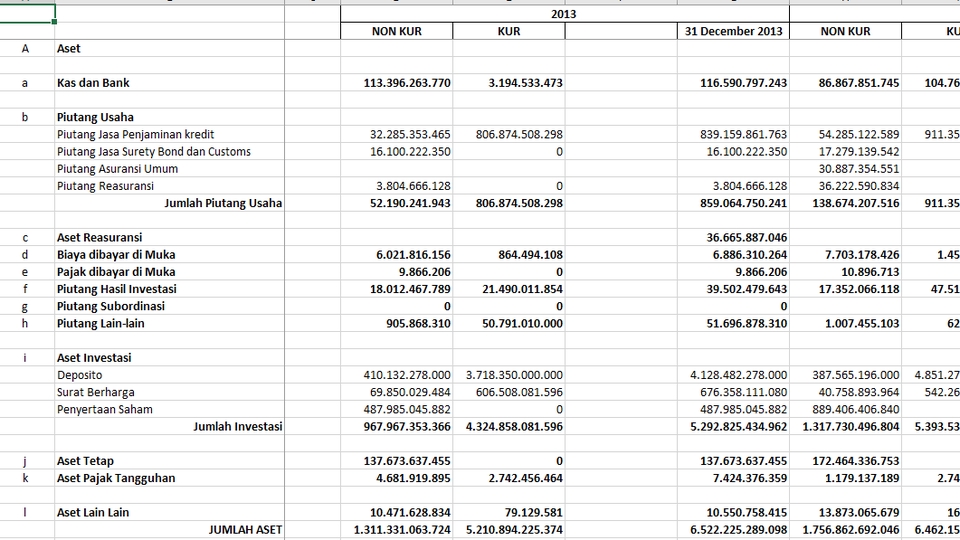Viewport: 960px width, 540px height.
Task: Click 'Pajak dibayar di Muka' label cell
Action: click(170, 271)
